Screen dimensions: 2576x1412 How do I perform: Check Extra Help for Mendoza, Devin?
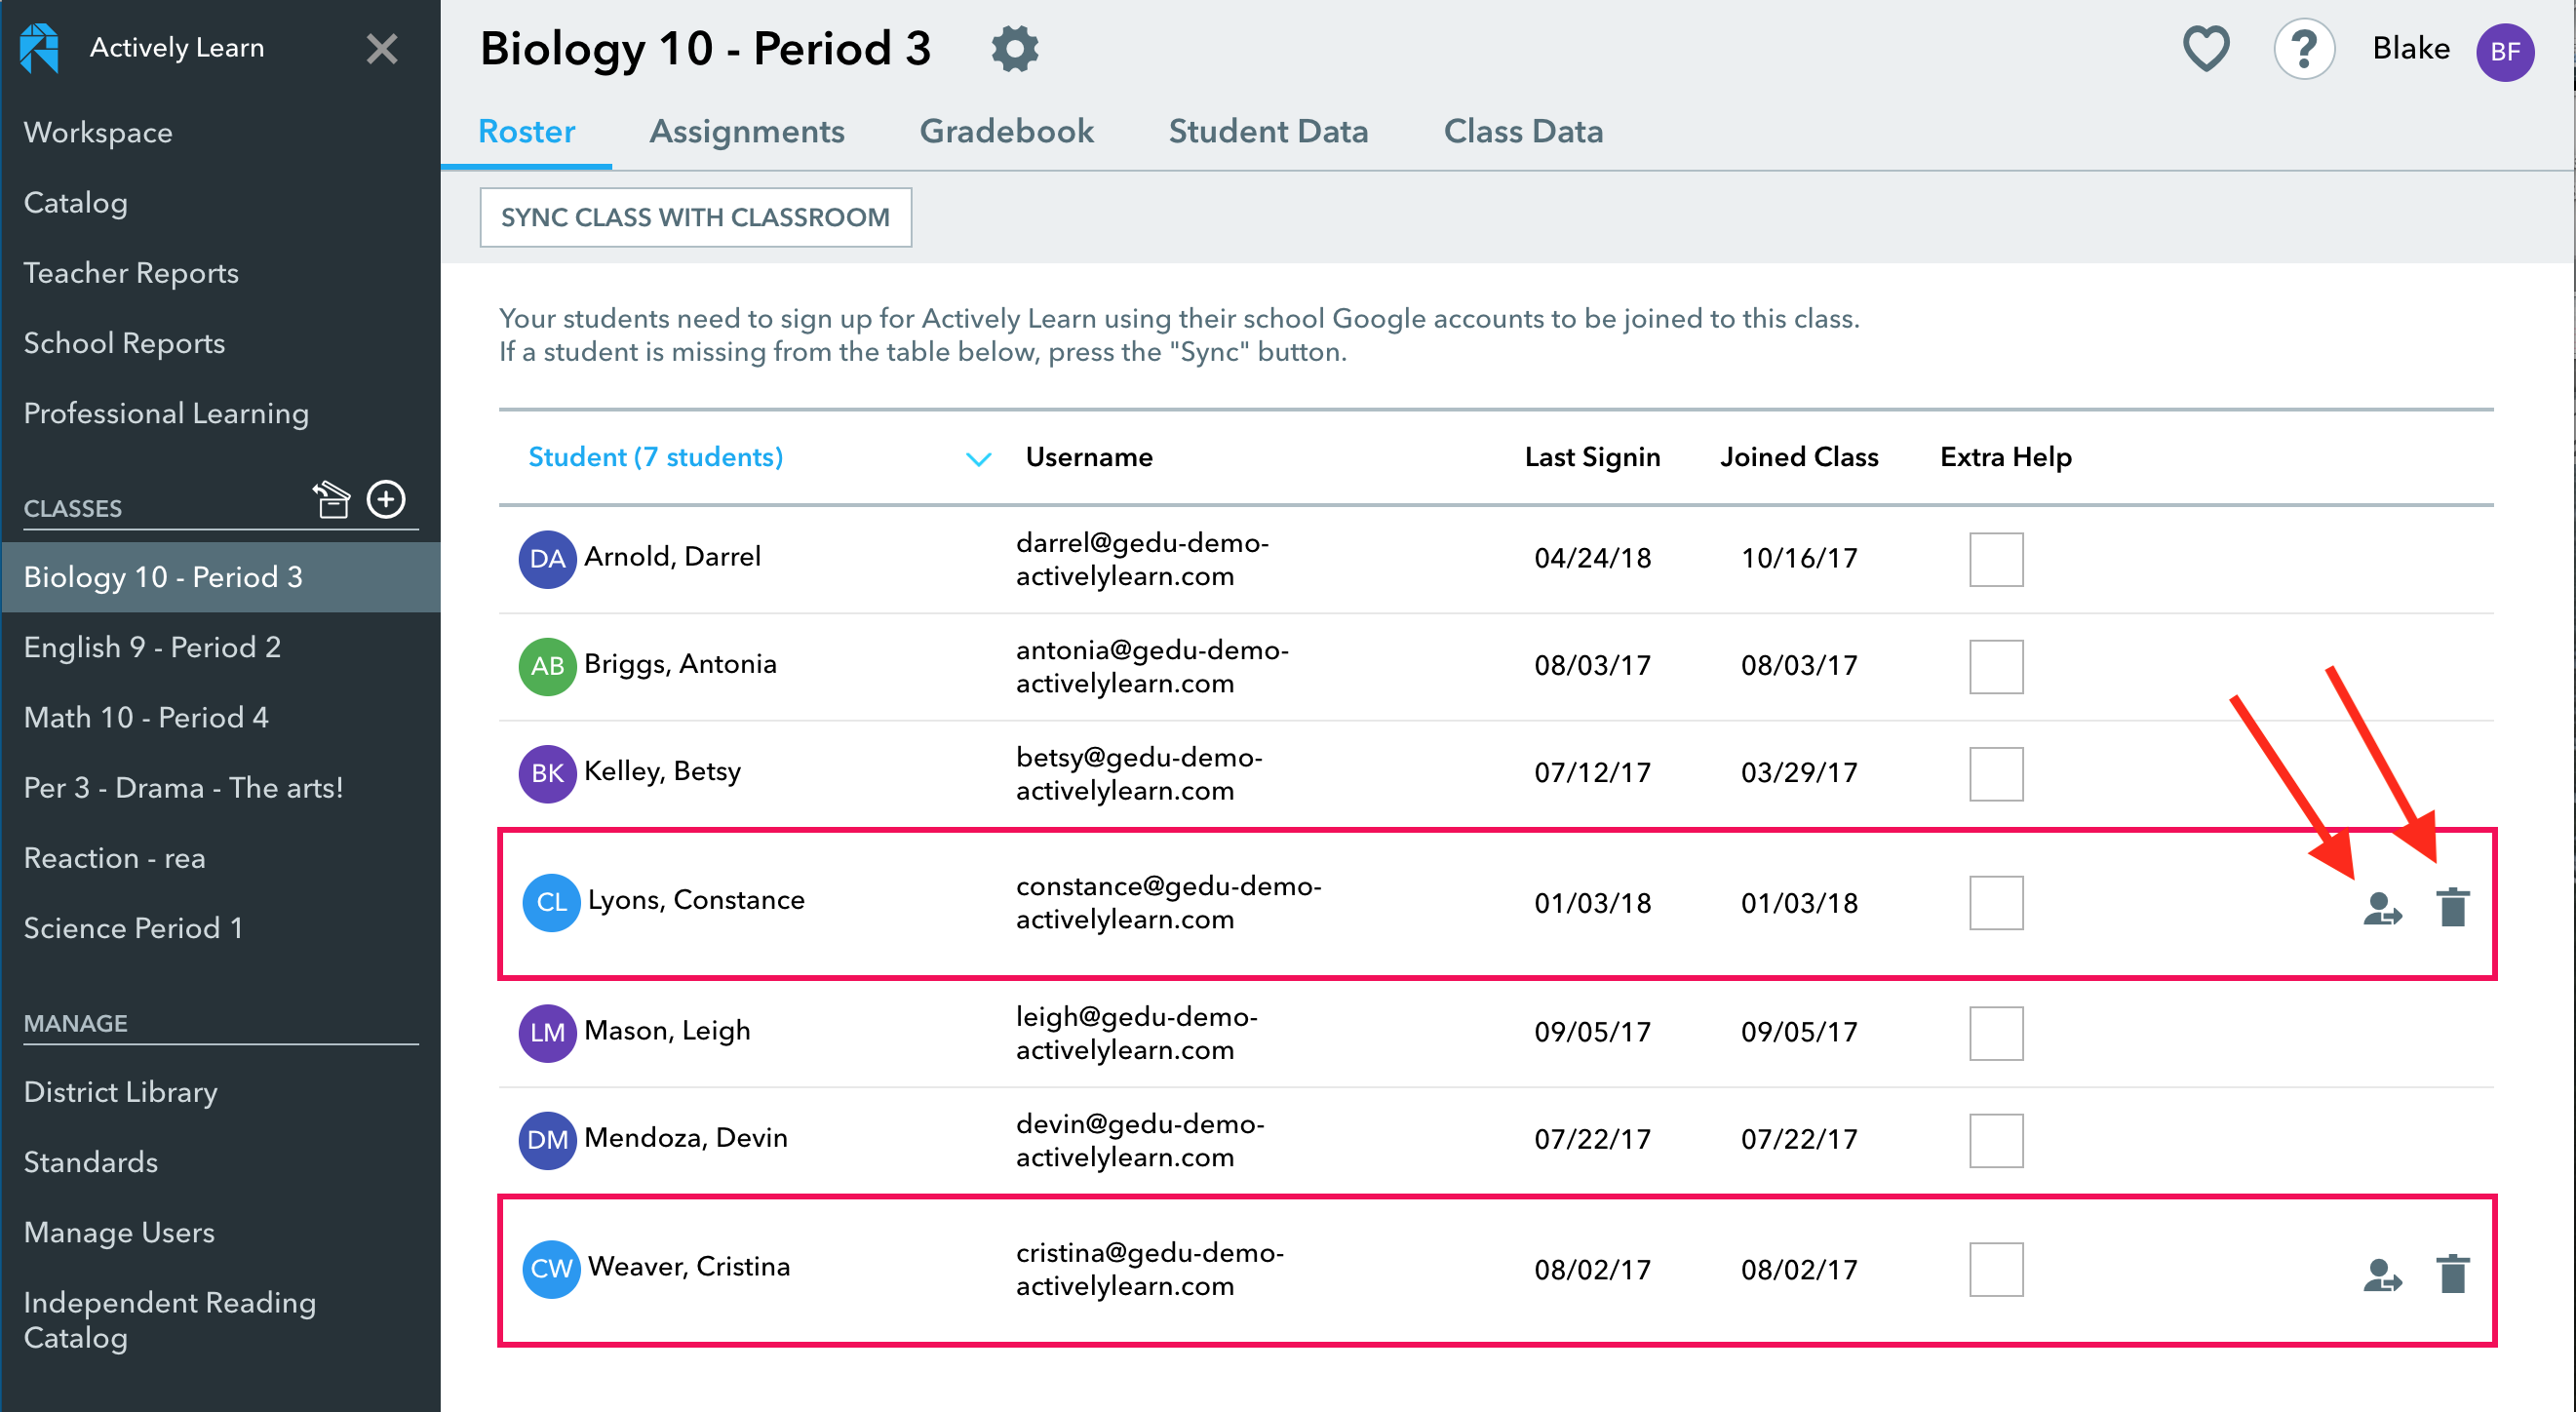[1996, 1140]
